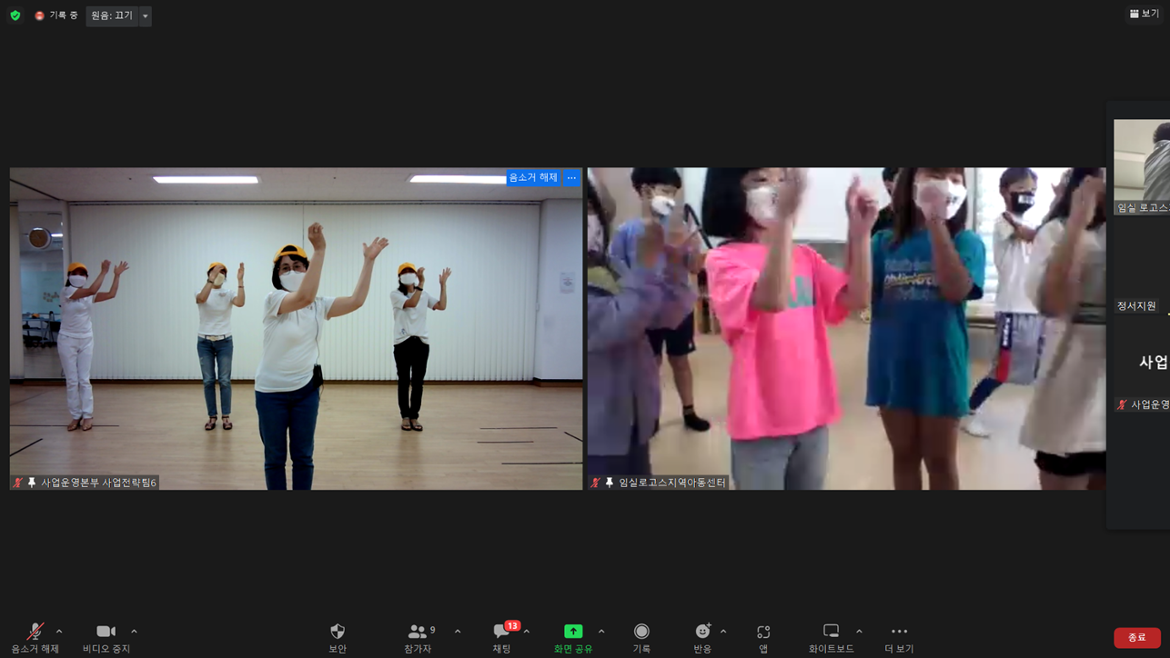1170x658 pixels.
Task: Expand audio options arrow beside microphone
Action: coord(59,632)
